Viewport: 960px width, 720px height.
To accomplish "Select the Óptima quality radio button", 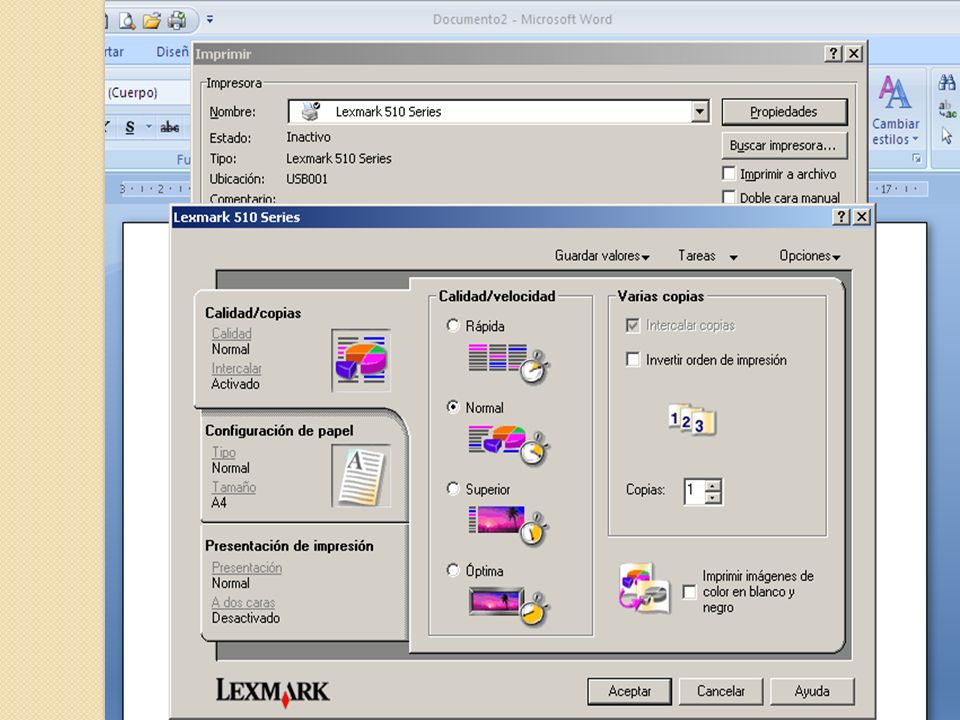I will pyautogui.click(x=453, y=570).
